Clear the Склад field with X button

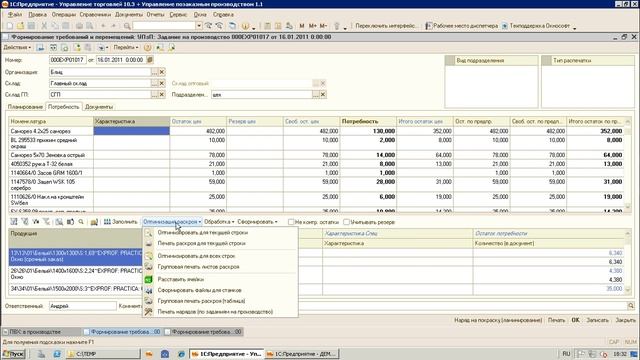162,83
